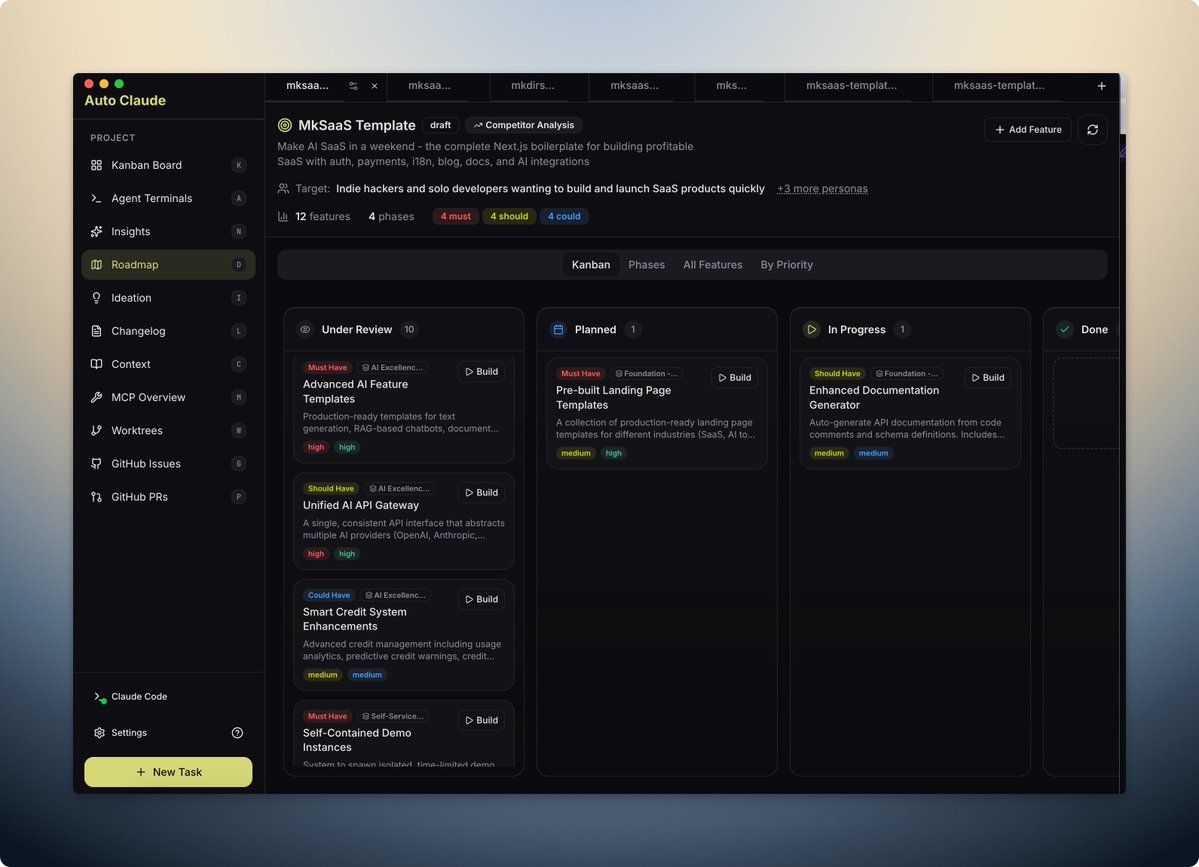Viewport: 1199px width, 867px height.
Task: Select the mksaas... project tab
Action: [634, 86]
